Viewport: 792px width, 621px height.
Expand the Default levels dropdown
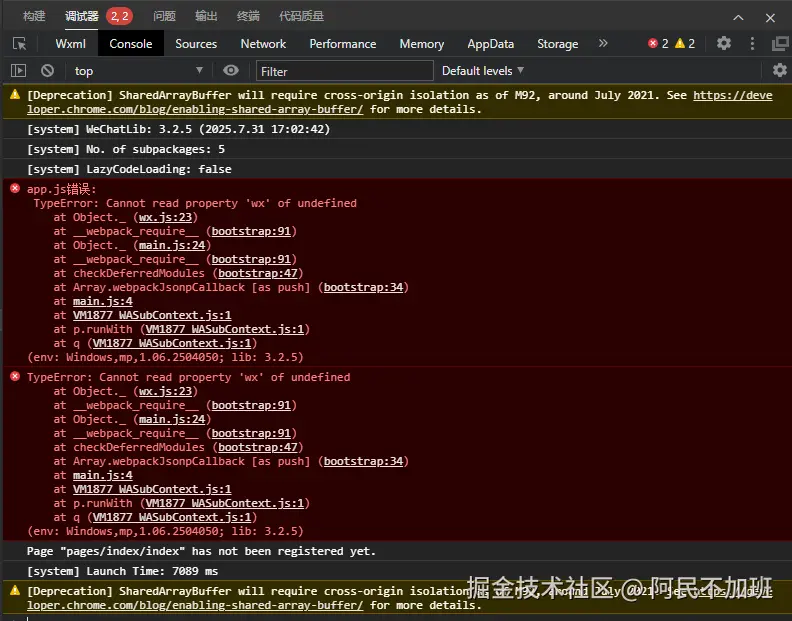[x=483, y=71]
